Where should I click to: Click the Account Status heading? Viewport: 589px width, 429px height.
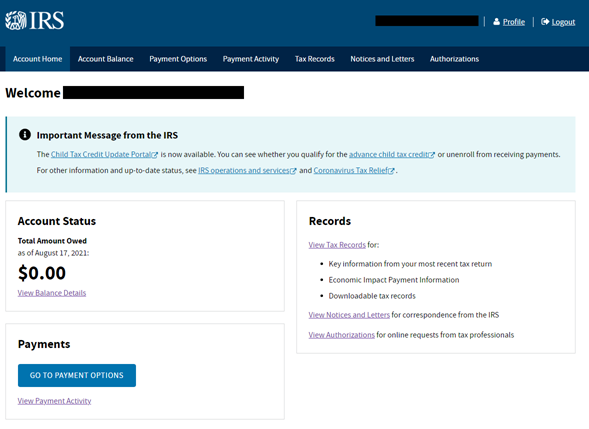[x=57, y=221]
